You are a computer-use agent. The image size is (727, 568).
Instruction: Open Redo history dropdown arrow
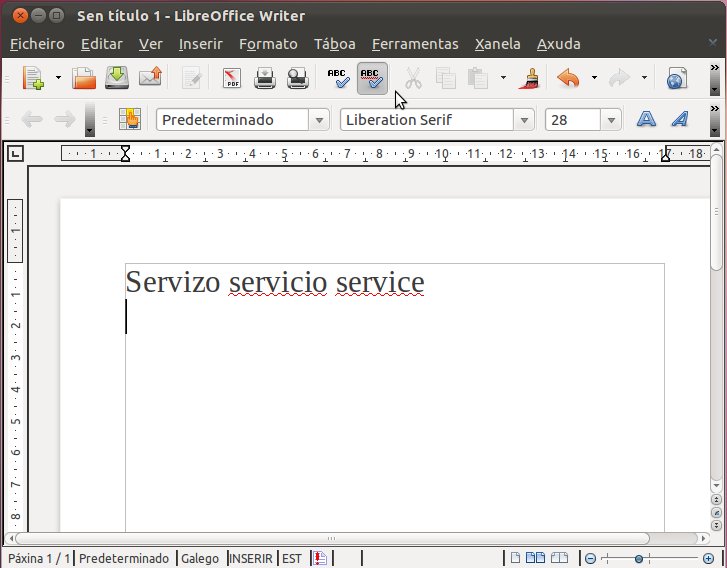644,77
